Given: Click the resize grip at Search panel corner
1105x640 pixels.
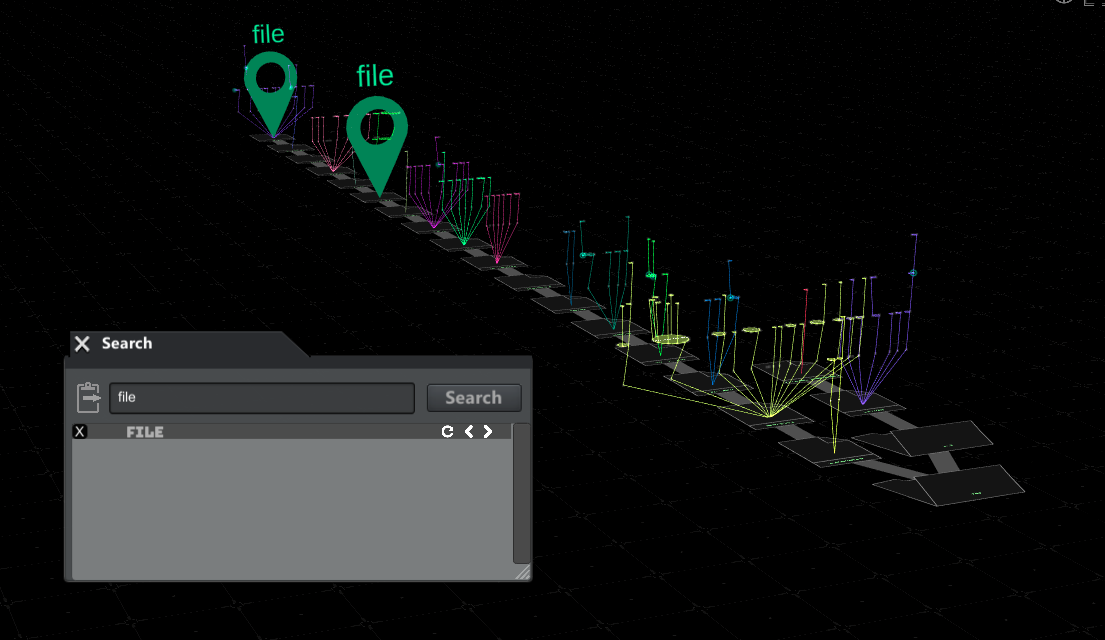Looking at the screenshot, I should (522, 572).
